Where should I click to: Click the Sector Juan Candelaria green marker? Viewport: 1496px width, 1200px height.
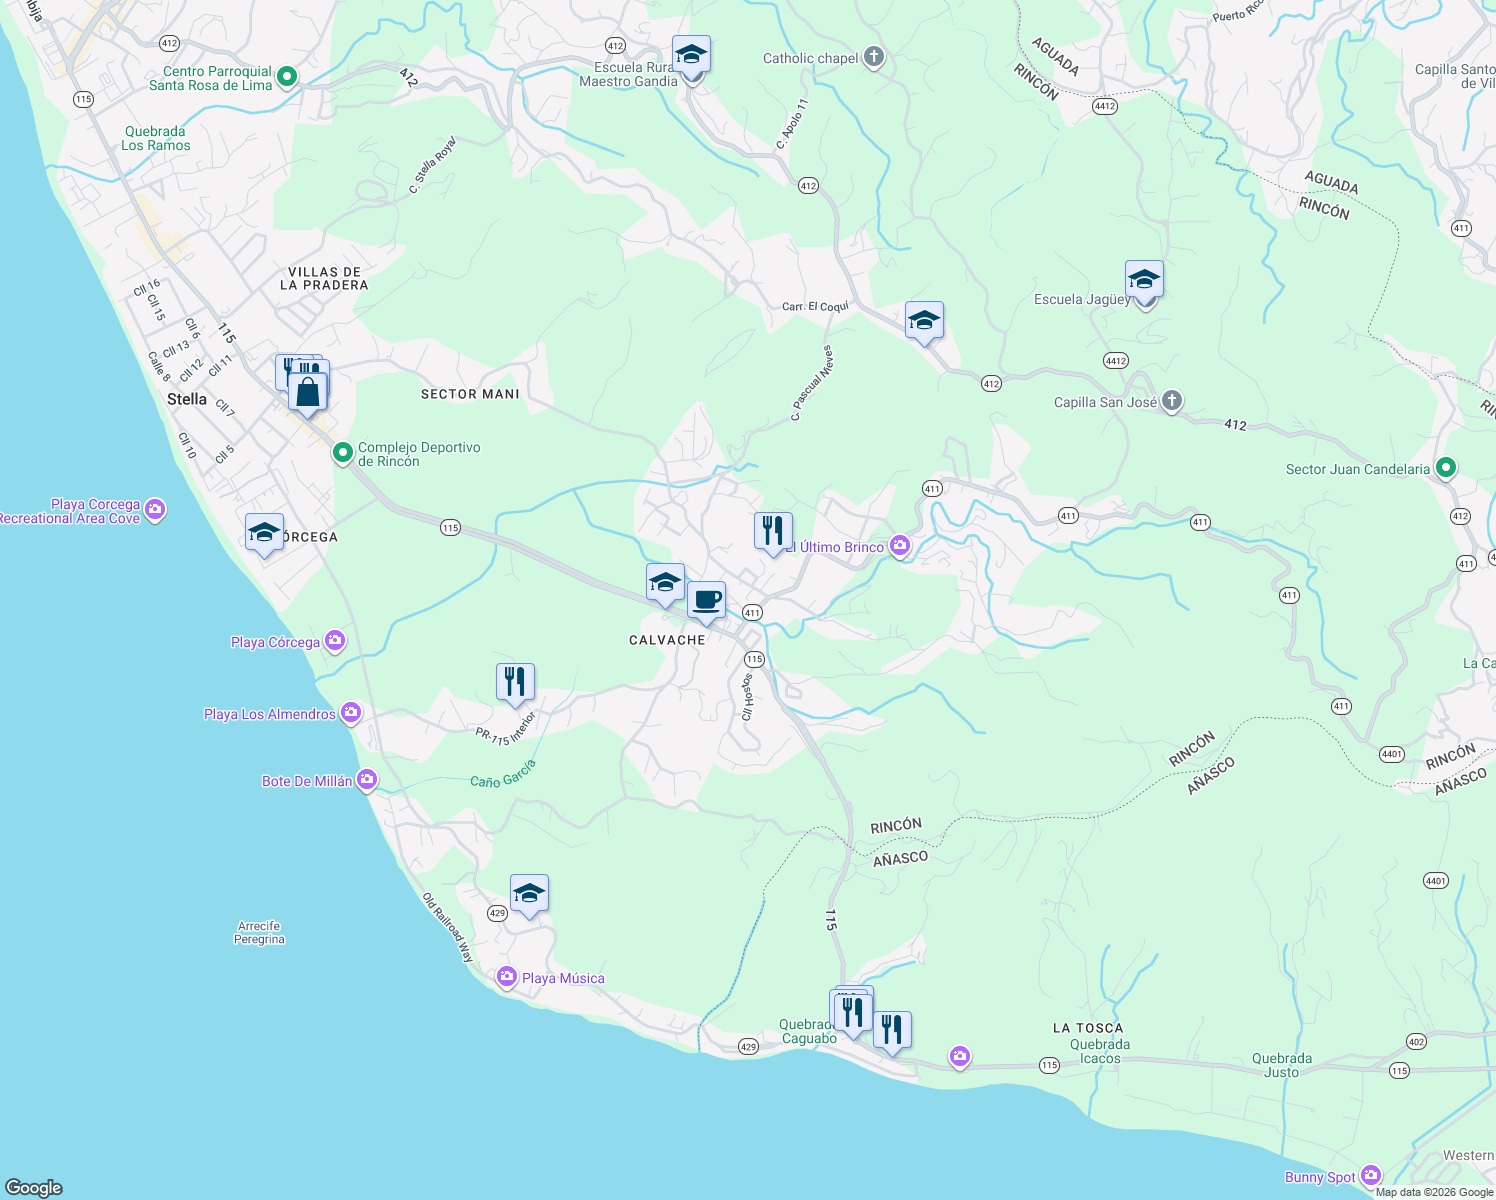(1445, 467)
